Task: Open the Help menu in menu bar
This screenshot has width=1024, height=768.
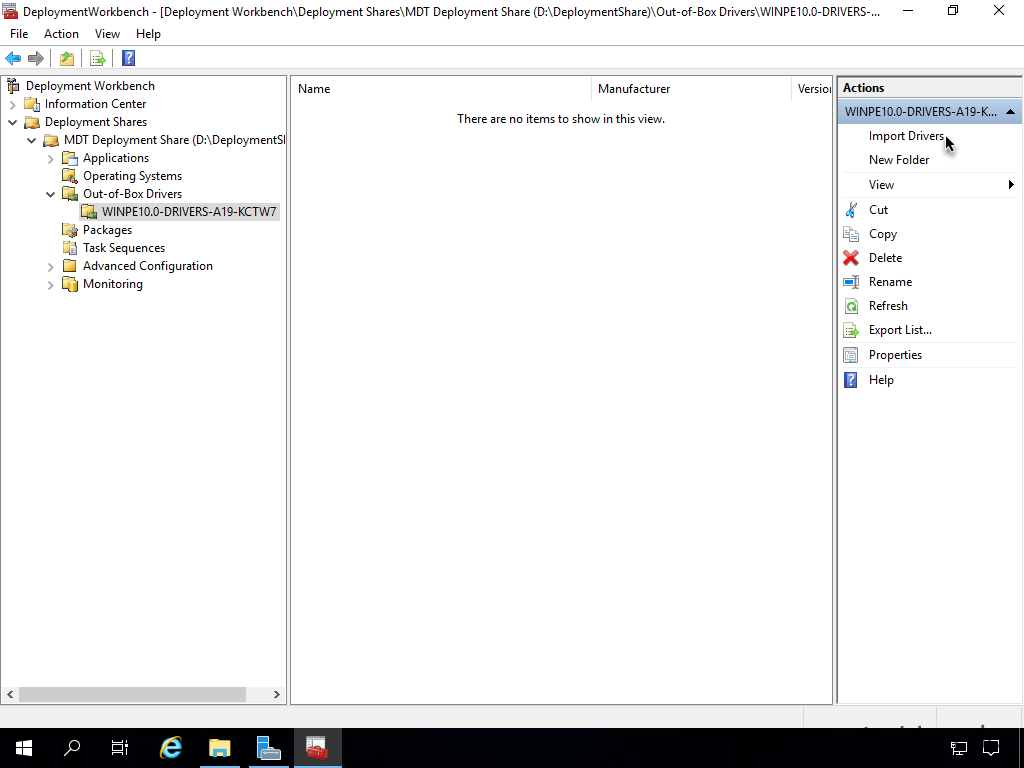Action: (148, 34)
